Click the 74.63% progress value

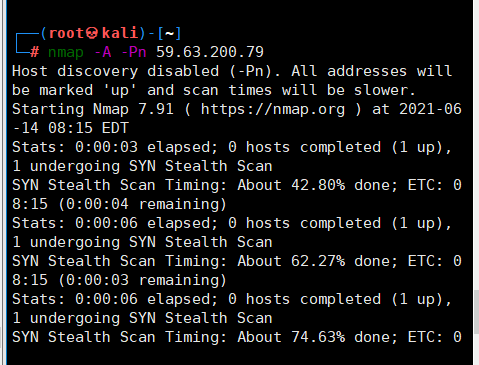click(x=318, y=337)
